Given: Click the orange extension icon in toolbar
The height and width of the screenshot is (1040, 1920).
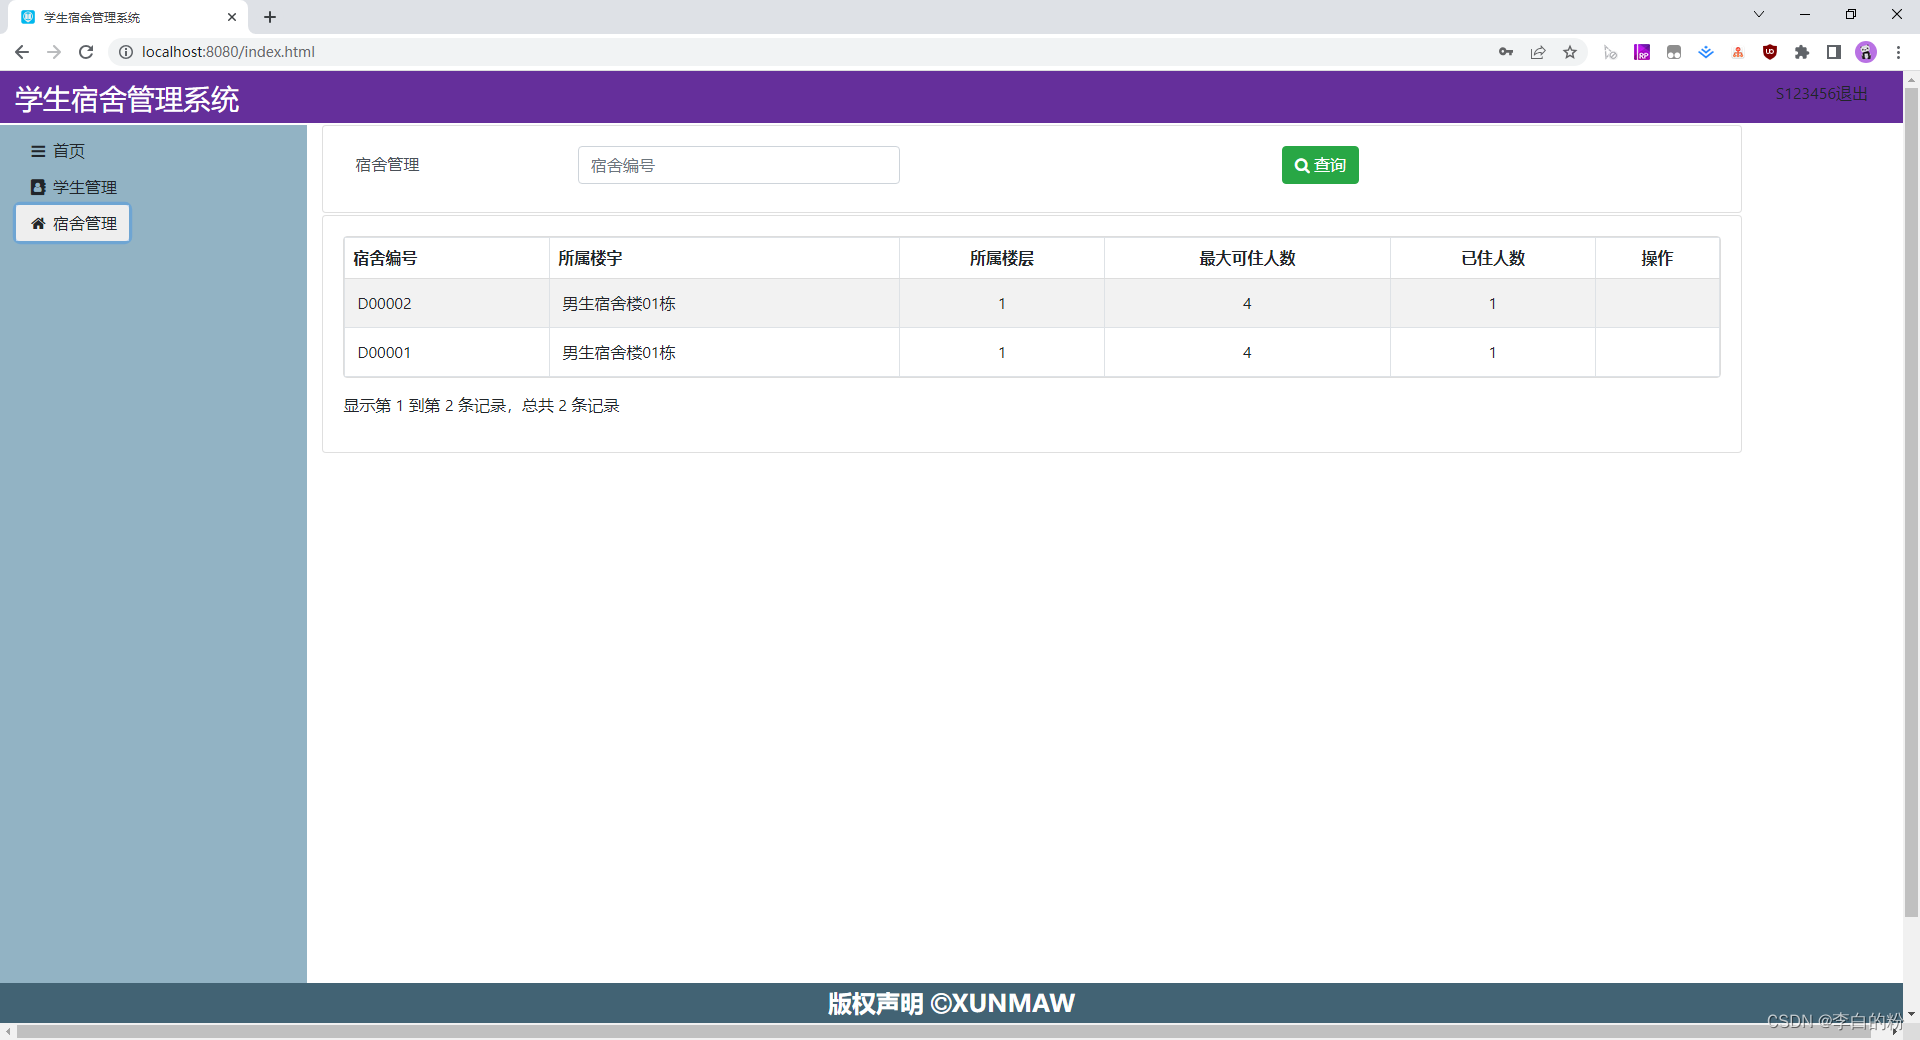Looking at the screenshot, I should pos(1738,52).
